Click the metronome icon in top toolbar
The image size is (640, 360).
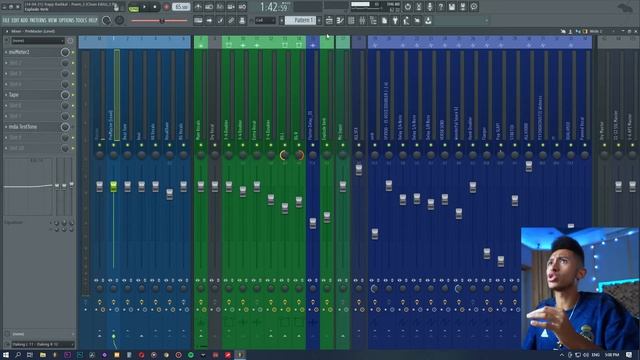point(198,7)
